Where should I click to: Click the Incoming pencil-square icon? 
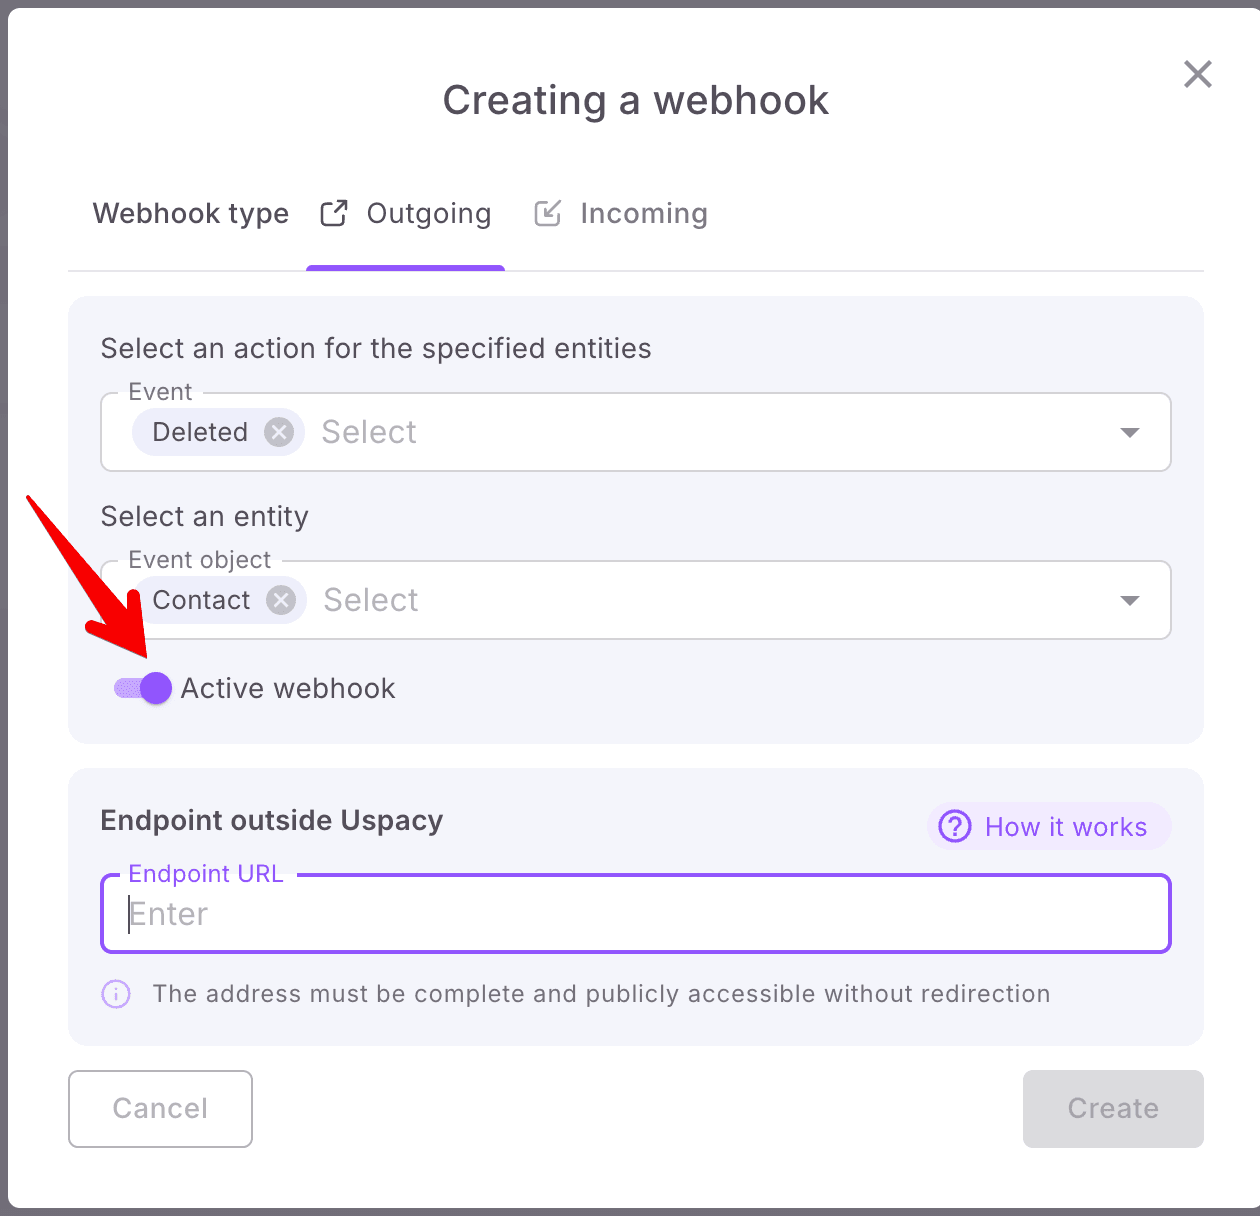pos(547,213)
